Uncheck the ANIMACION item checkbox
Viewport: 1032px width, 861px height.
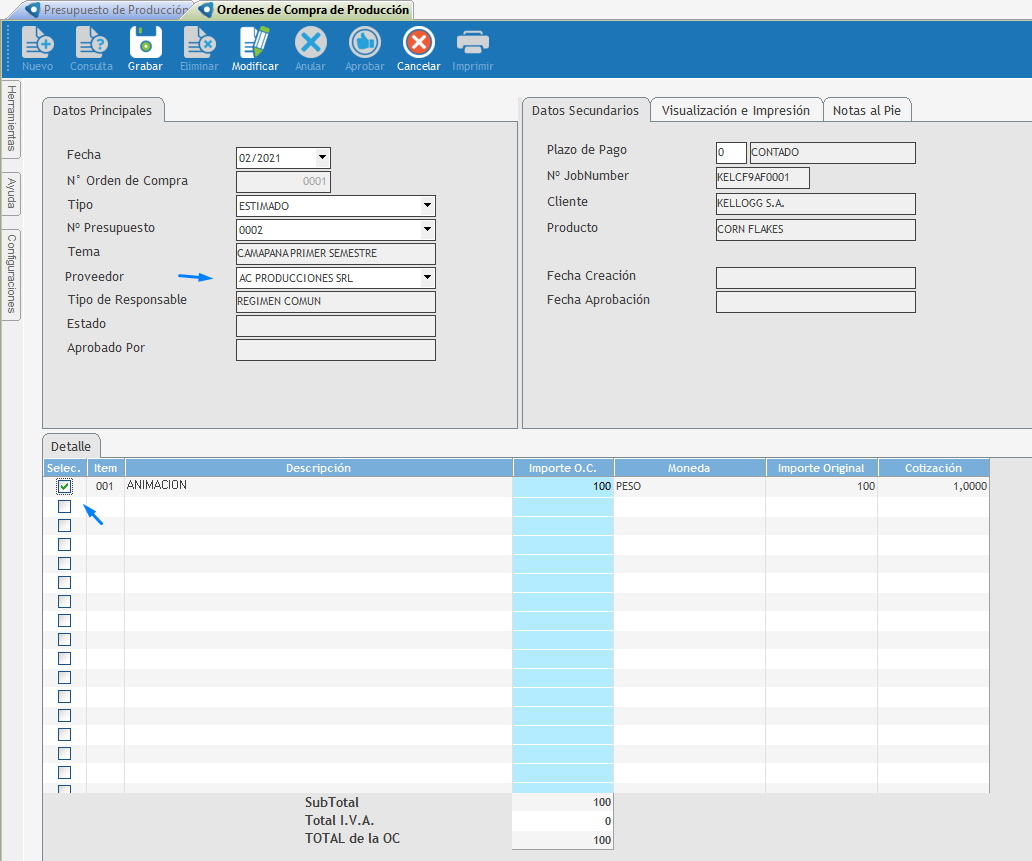(x=65, y=487)
